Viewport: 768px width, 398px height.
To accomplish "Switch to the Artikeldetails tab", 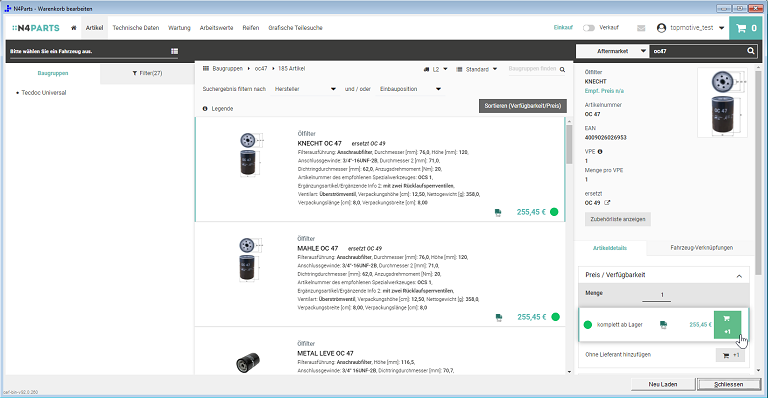I will [610, 248].
